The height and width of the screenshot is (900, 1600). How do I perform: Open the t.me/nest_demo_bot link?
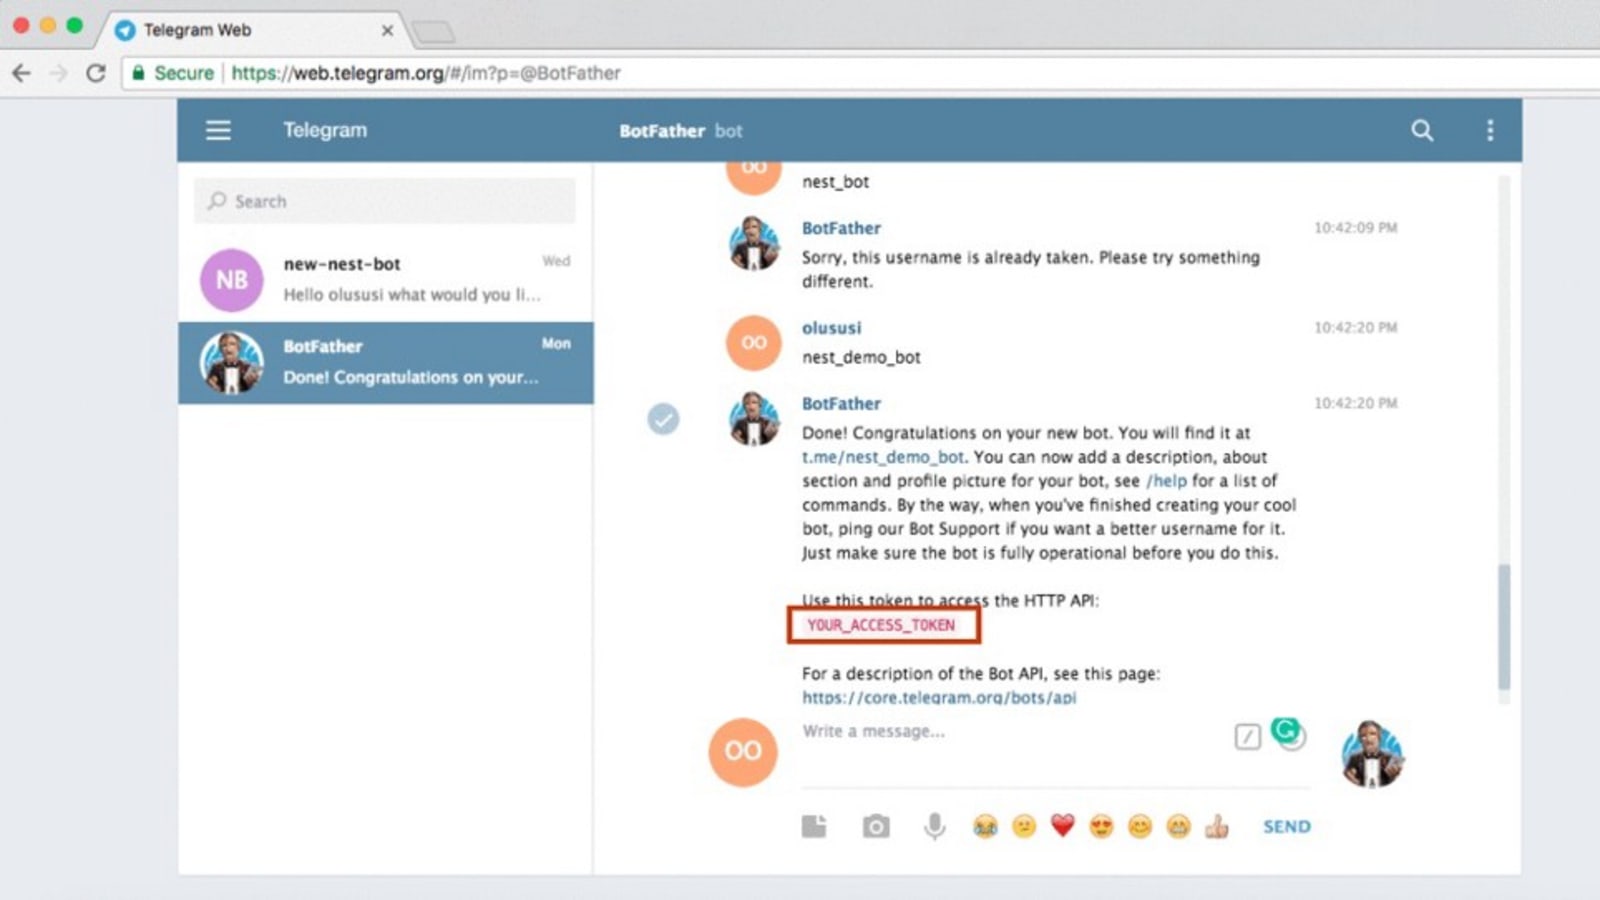(x=883, y=457)
